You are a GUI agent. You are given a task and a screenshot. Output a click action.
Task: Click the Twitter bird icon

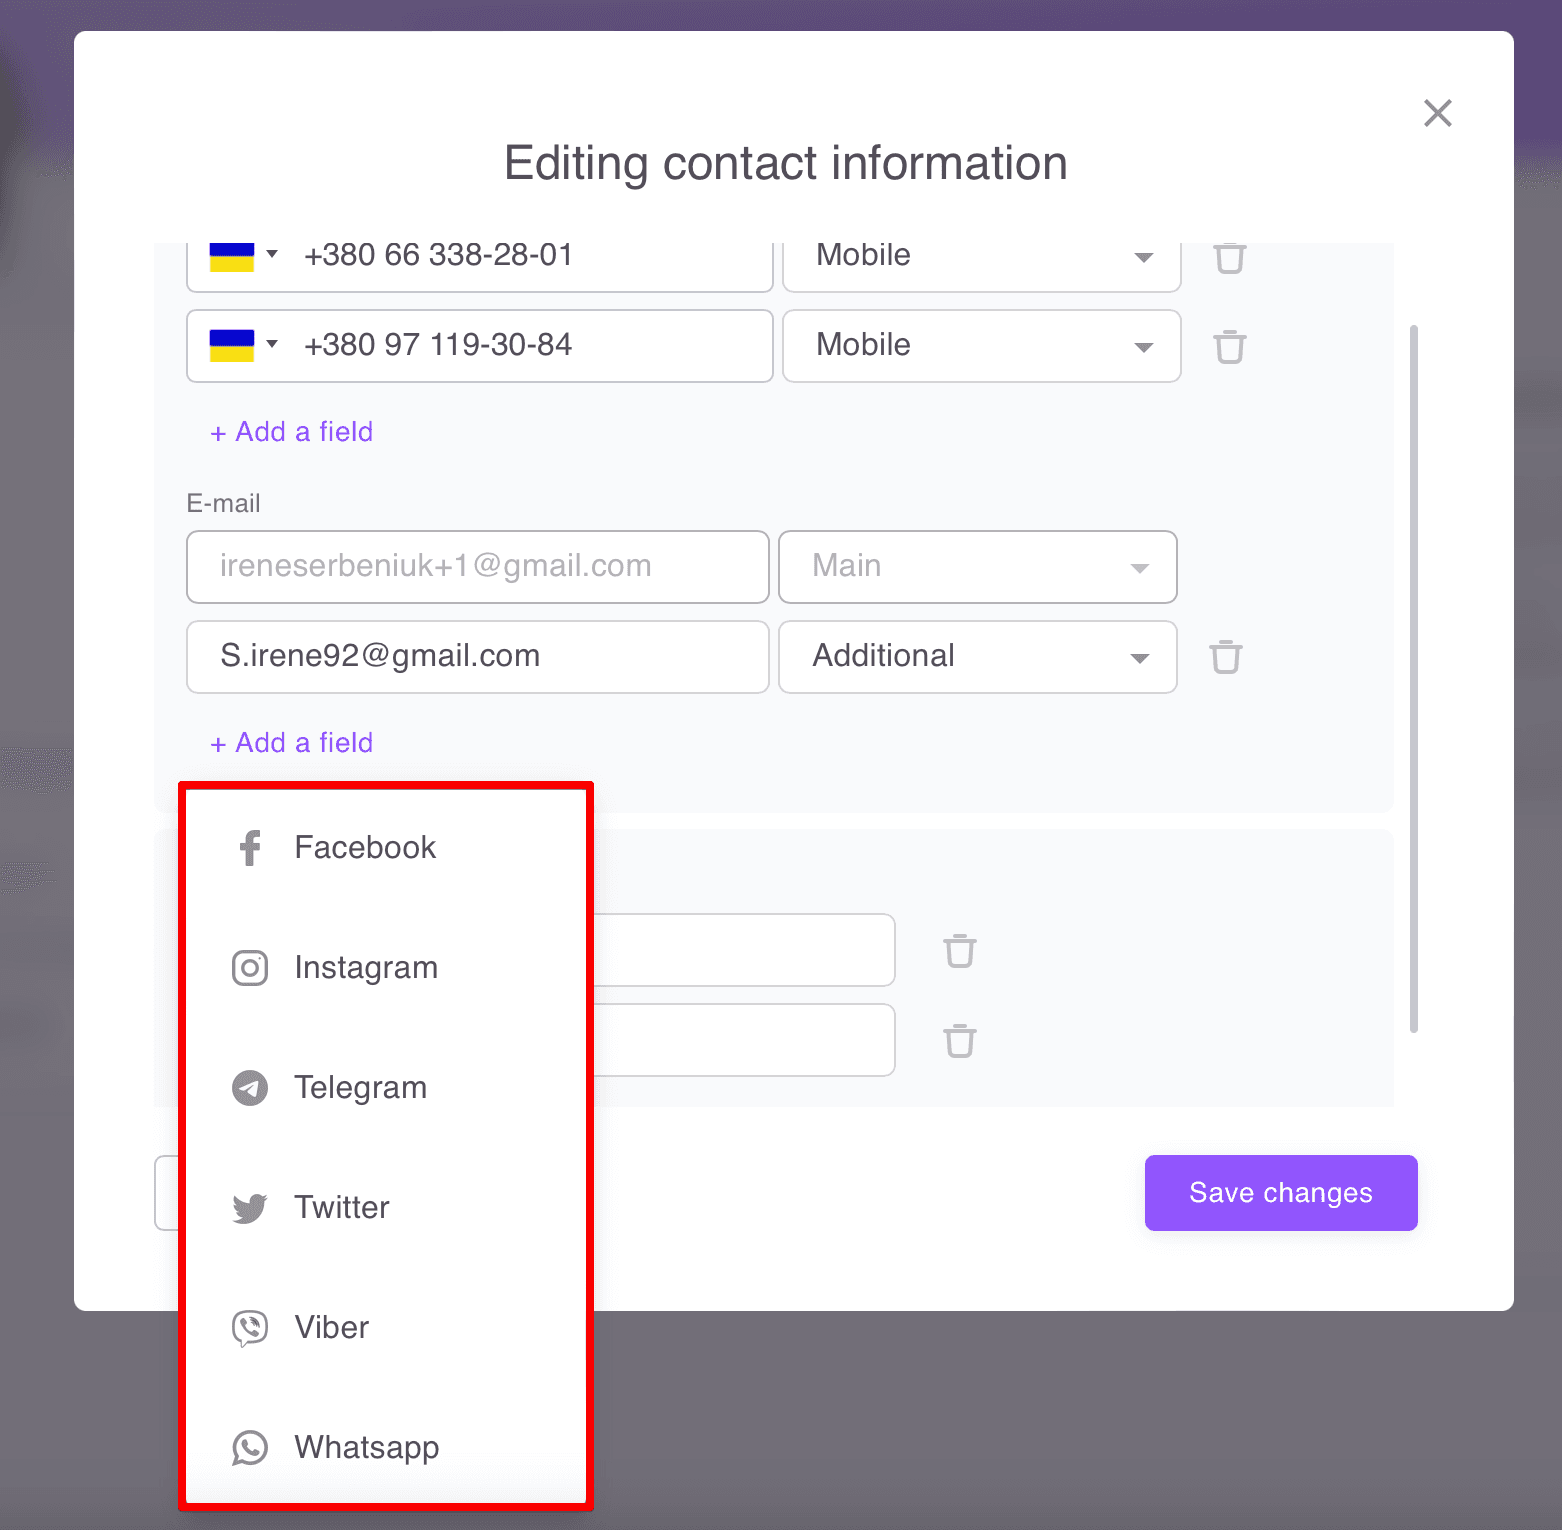tap(250, 1208)
